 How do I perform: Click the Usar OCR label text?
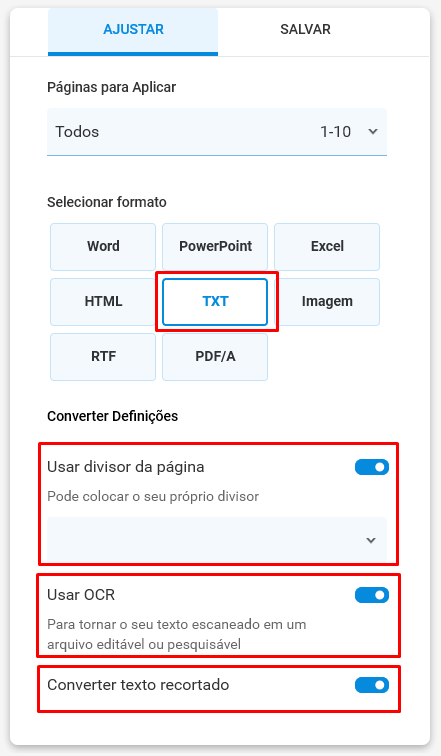tap(81, 595)
